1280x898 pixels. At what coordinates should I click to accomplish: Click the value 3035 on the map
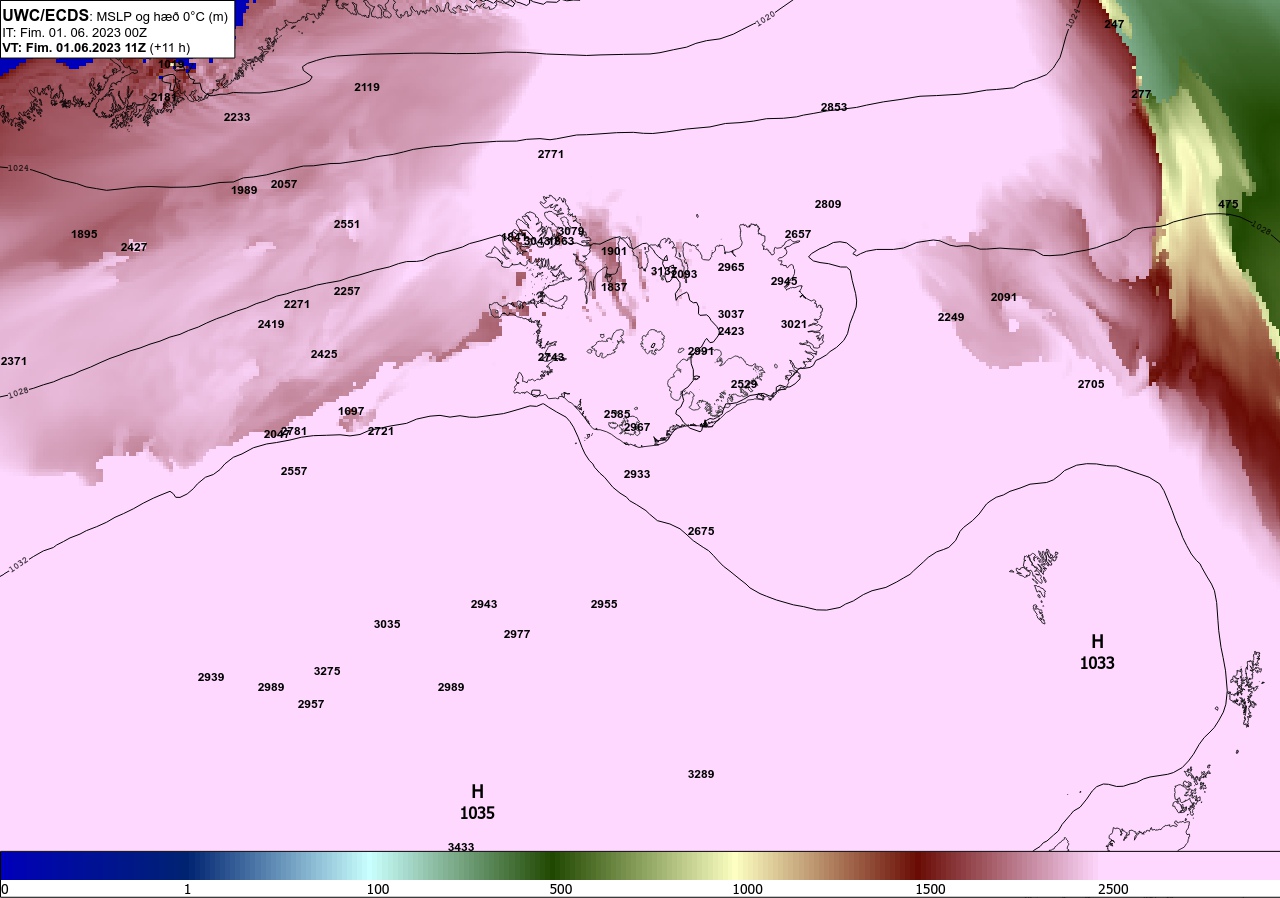387,624
